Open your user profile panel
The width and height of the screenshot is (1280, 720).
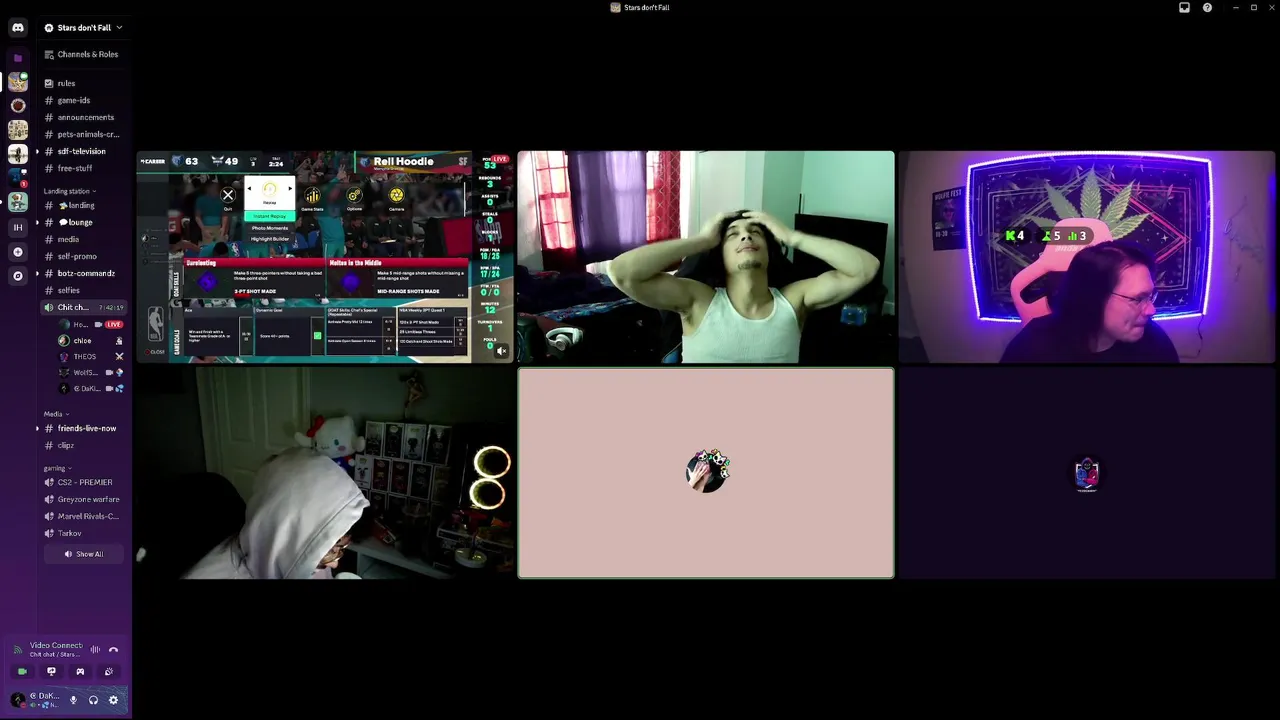(x=37, y=700)
